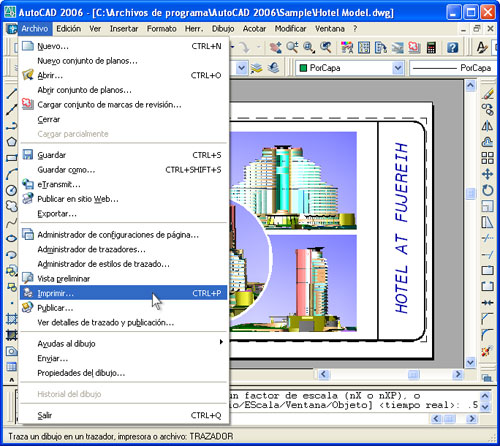
Task: Open the Dibujo menu
Action: (223, 29)
